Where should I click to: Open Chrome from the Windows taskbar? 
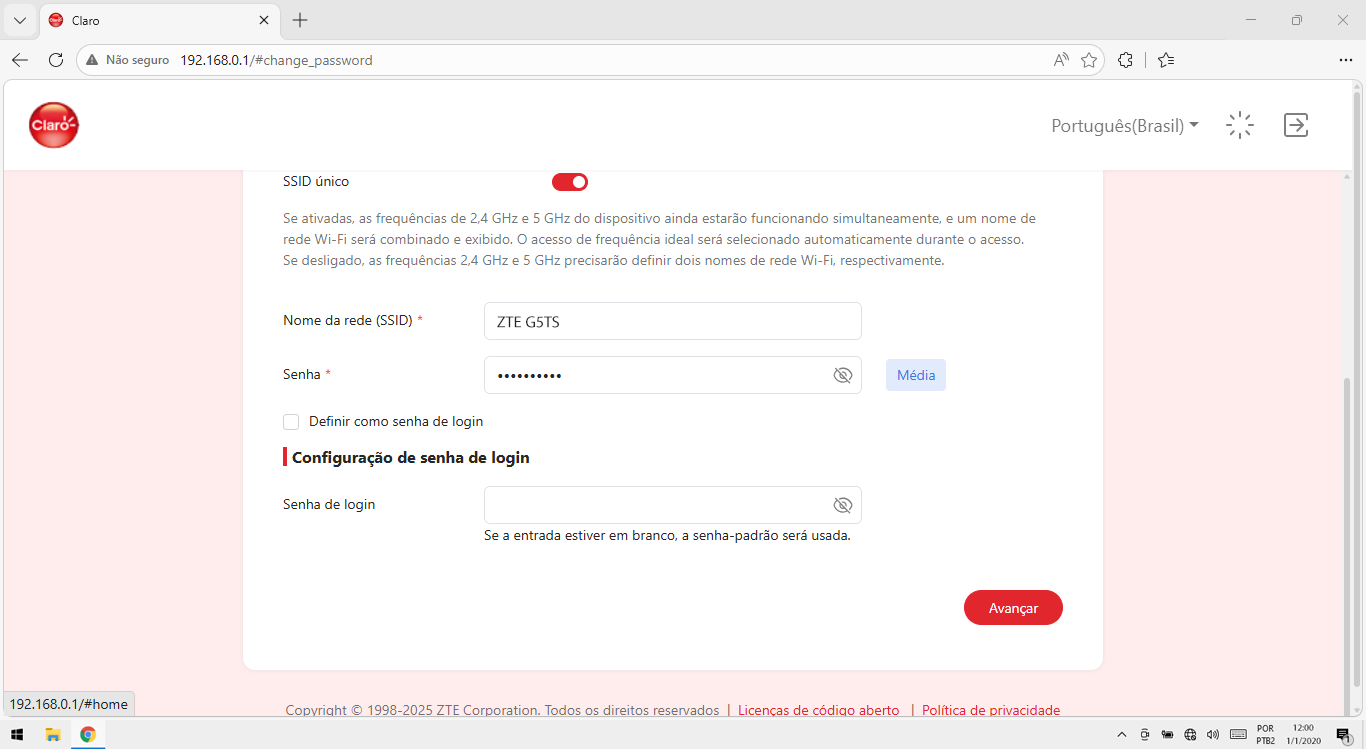tap(88, 735)
